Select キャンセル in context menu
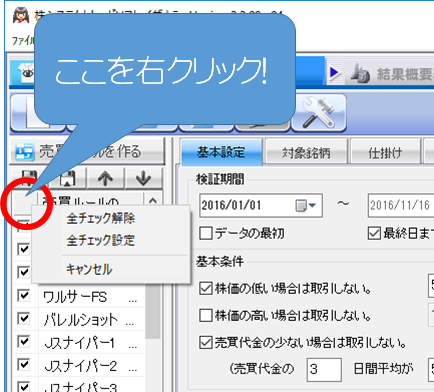The height and width of the screenshot is (392, 434). (x=89, y=269)
